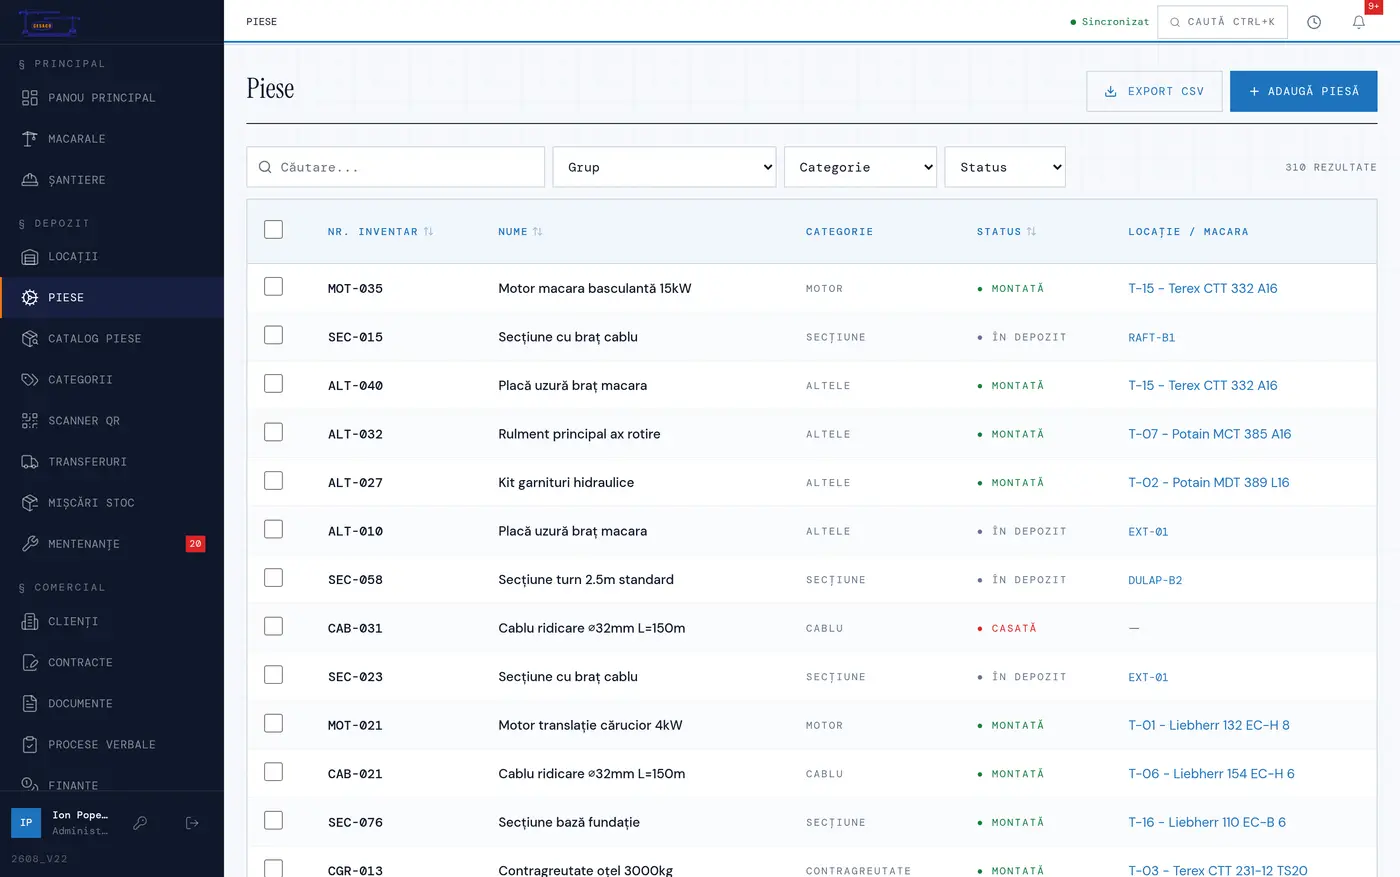Sort table by Status column header
Image resolution: width=1400 pixels, height=877 pixels.
[x=1006, y=232]
